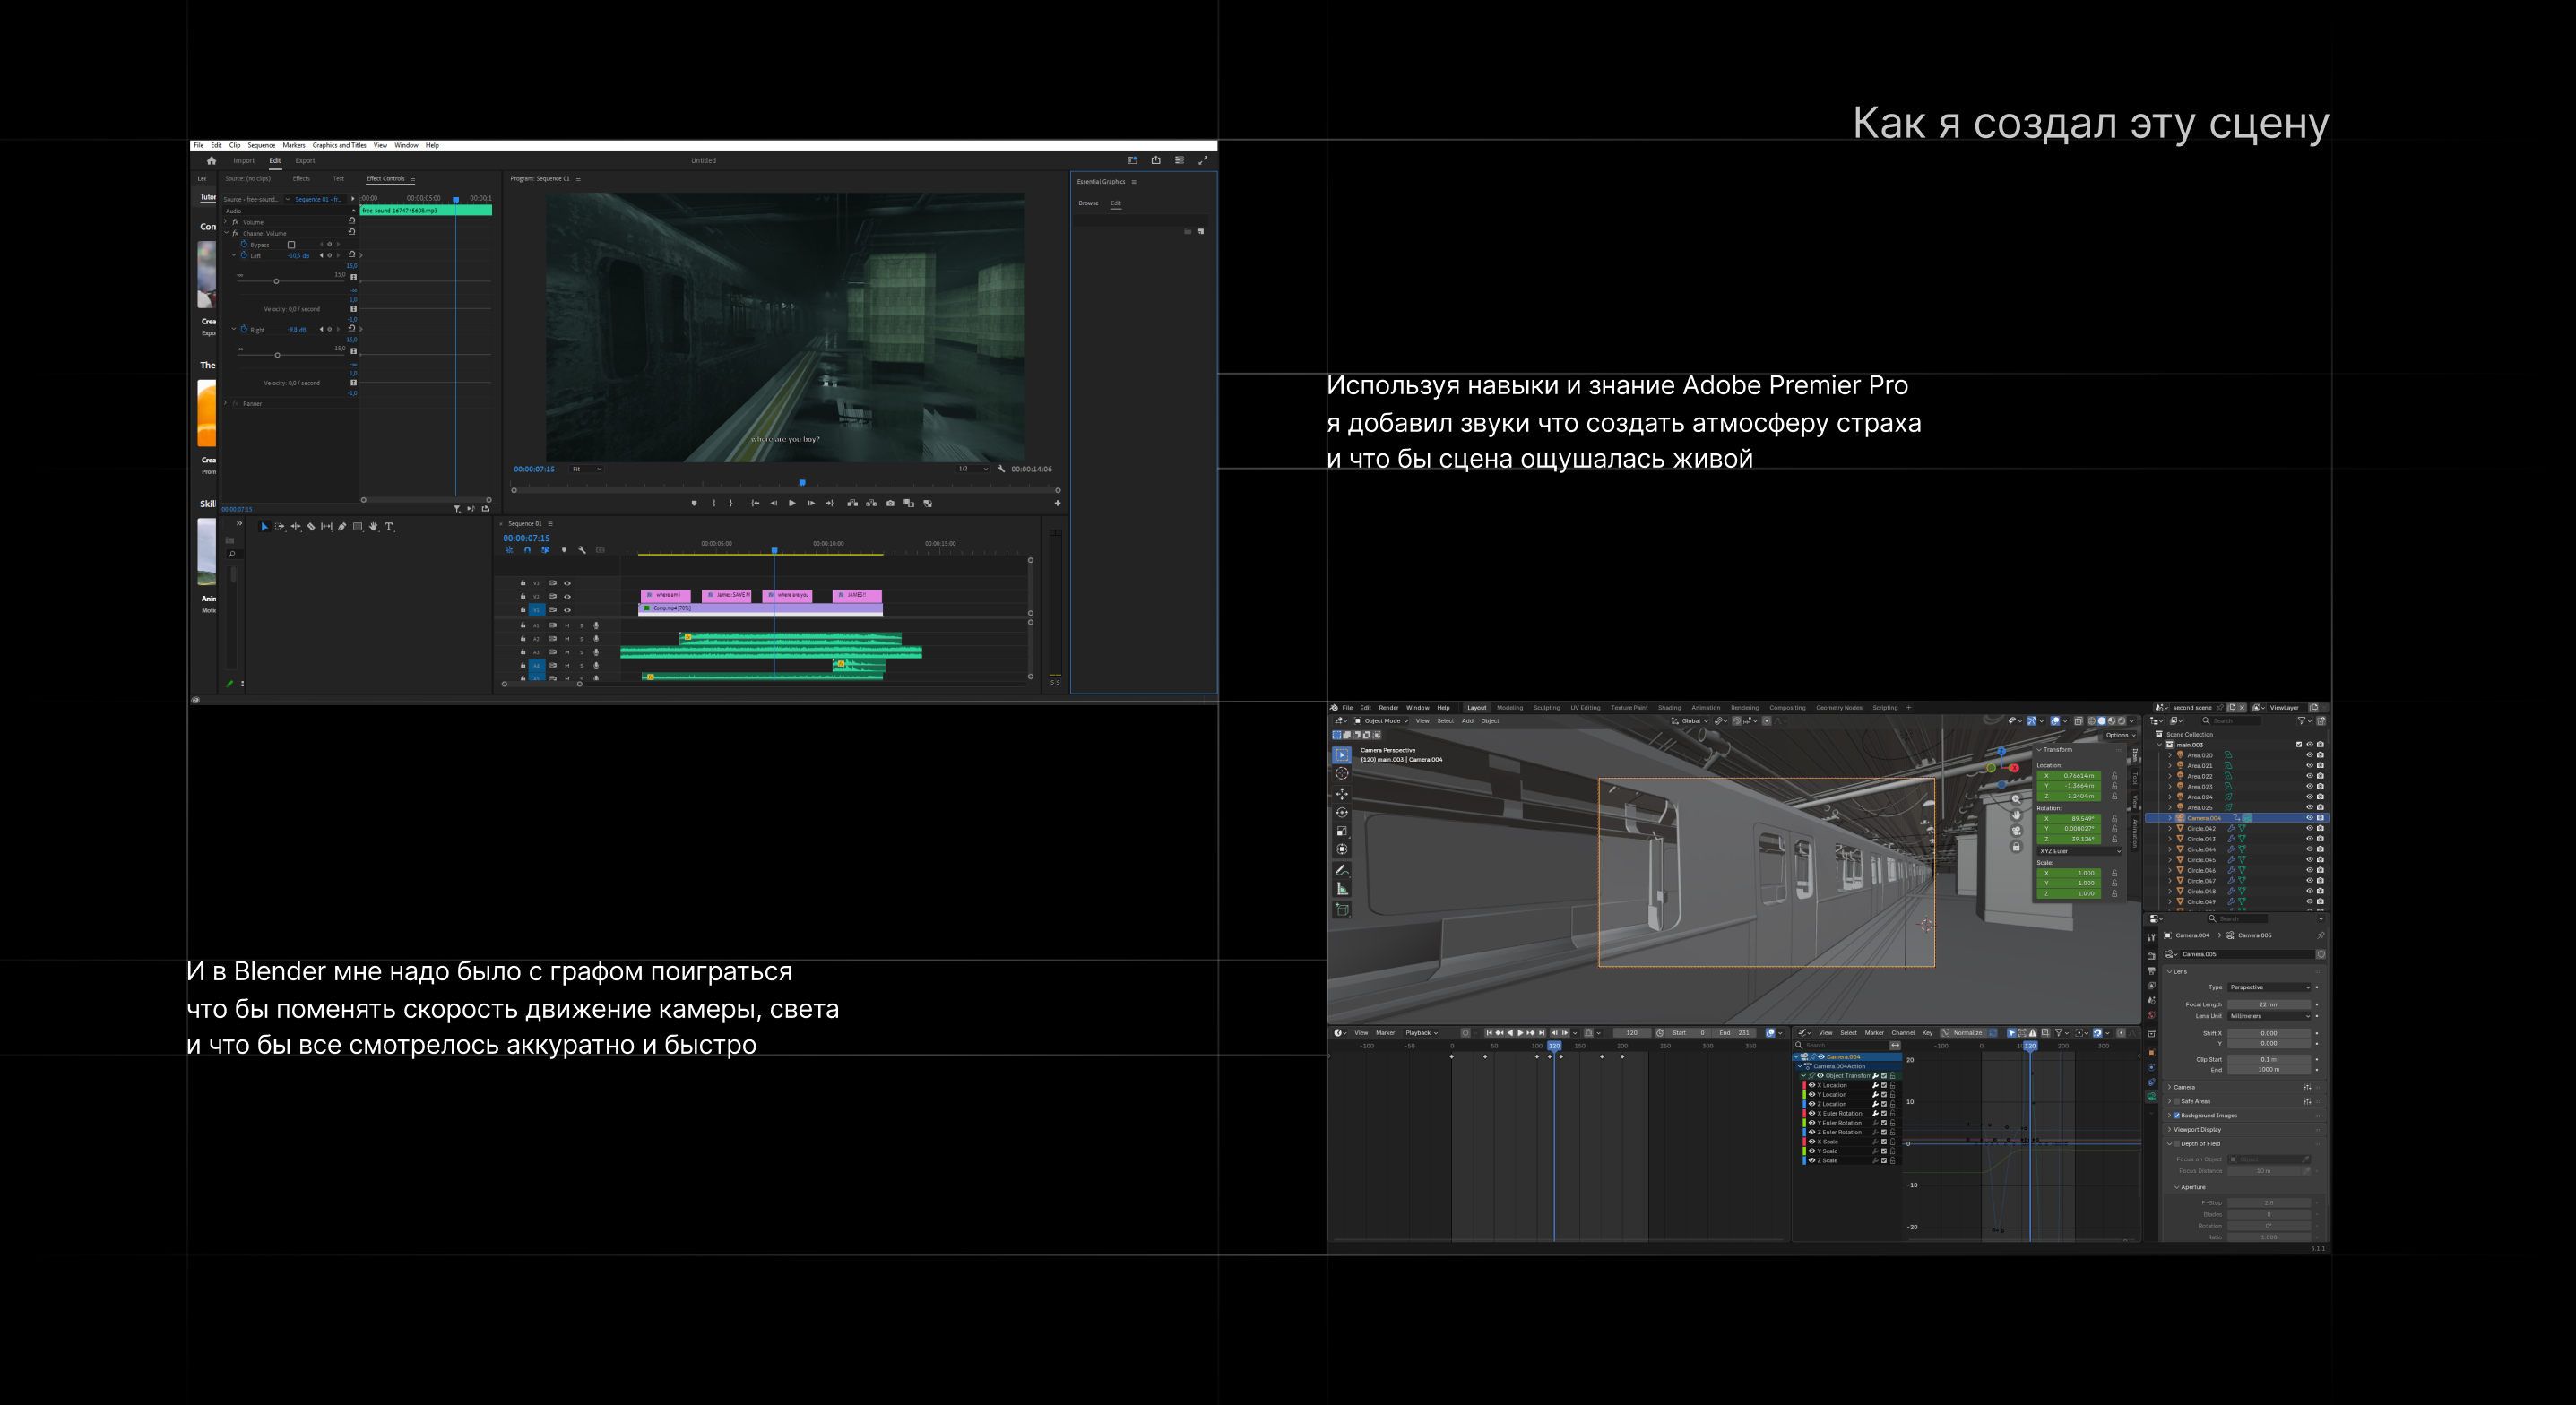The width and height of the screenshot is (2576, 1405).
Task: Select the Pen tool in Premiere
Action: (x=342, y=527)
